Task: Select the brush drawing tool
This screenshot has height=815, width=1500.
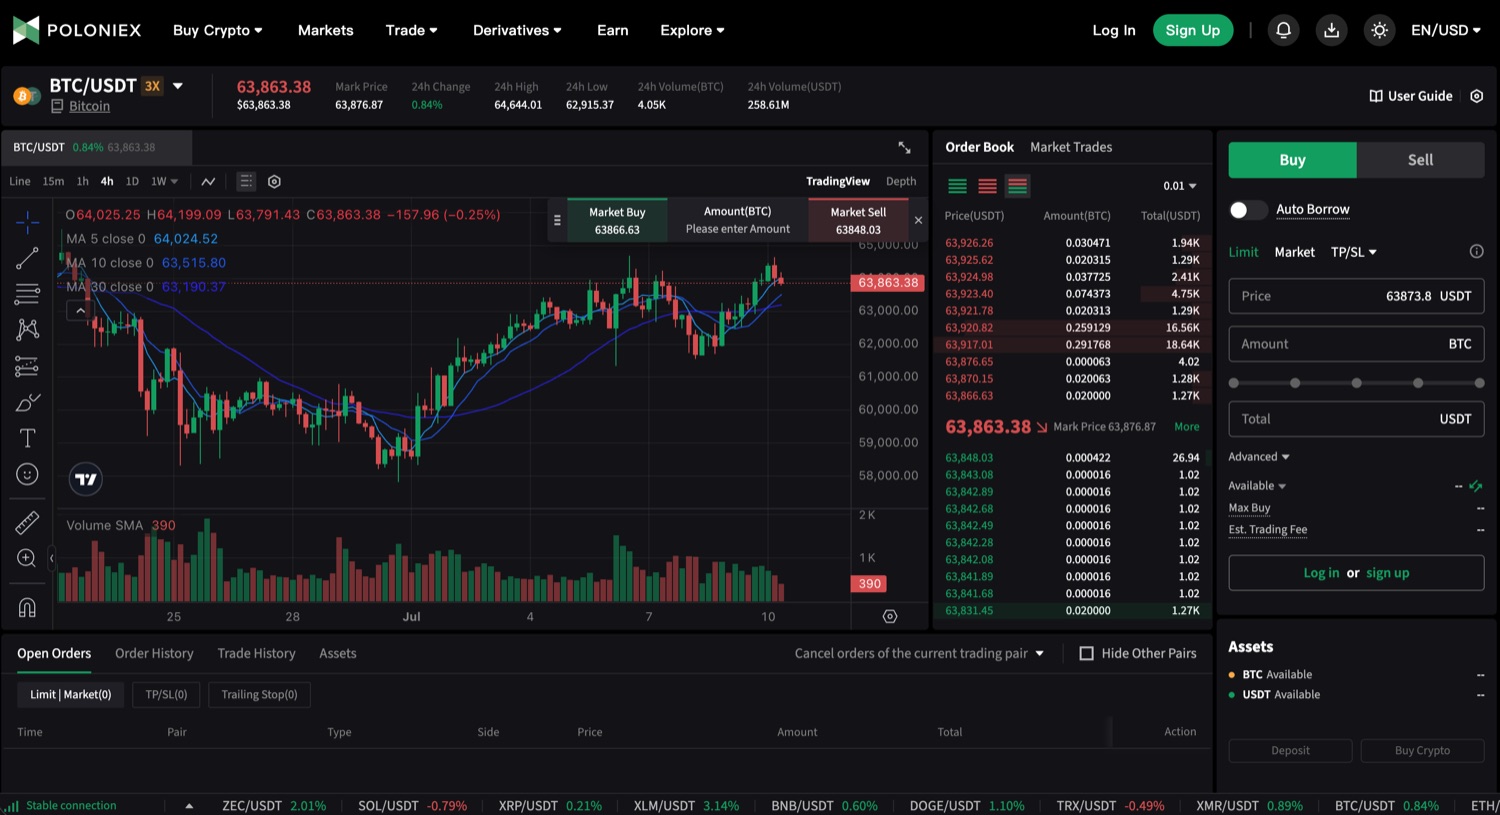Action: (x=27, y=403)
